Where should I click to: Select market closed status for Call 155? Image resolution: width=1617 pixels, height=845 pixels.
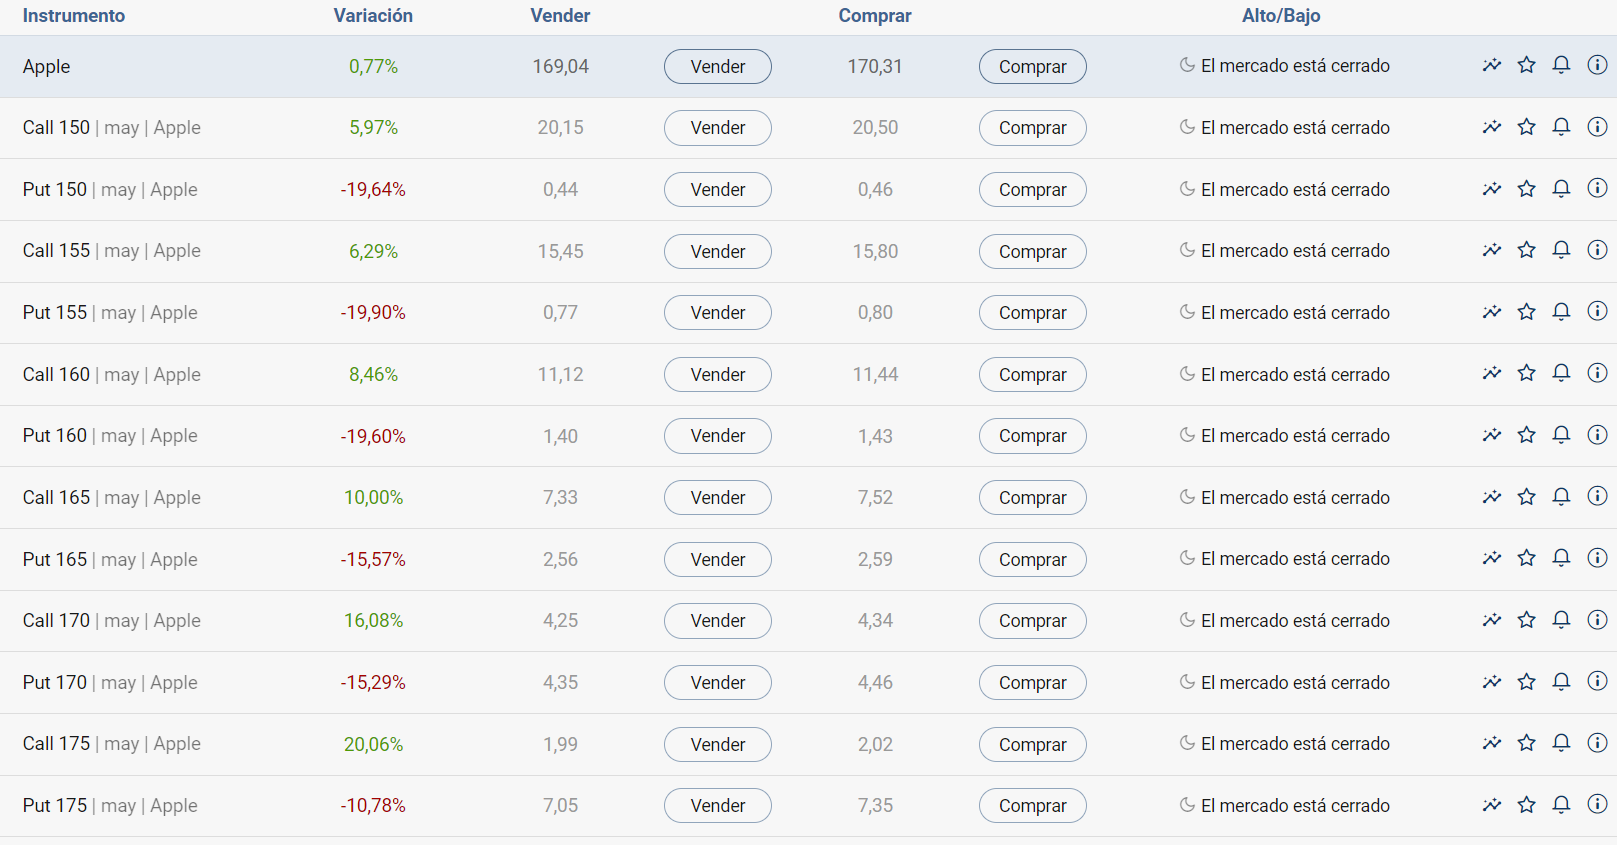pyautogui.click(x=1285, y=251)
